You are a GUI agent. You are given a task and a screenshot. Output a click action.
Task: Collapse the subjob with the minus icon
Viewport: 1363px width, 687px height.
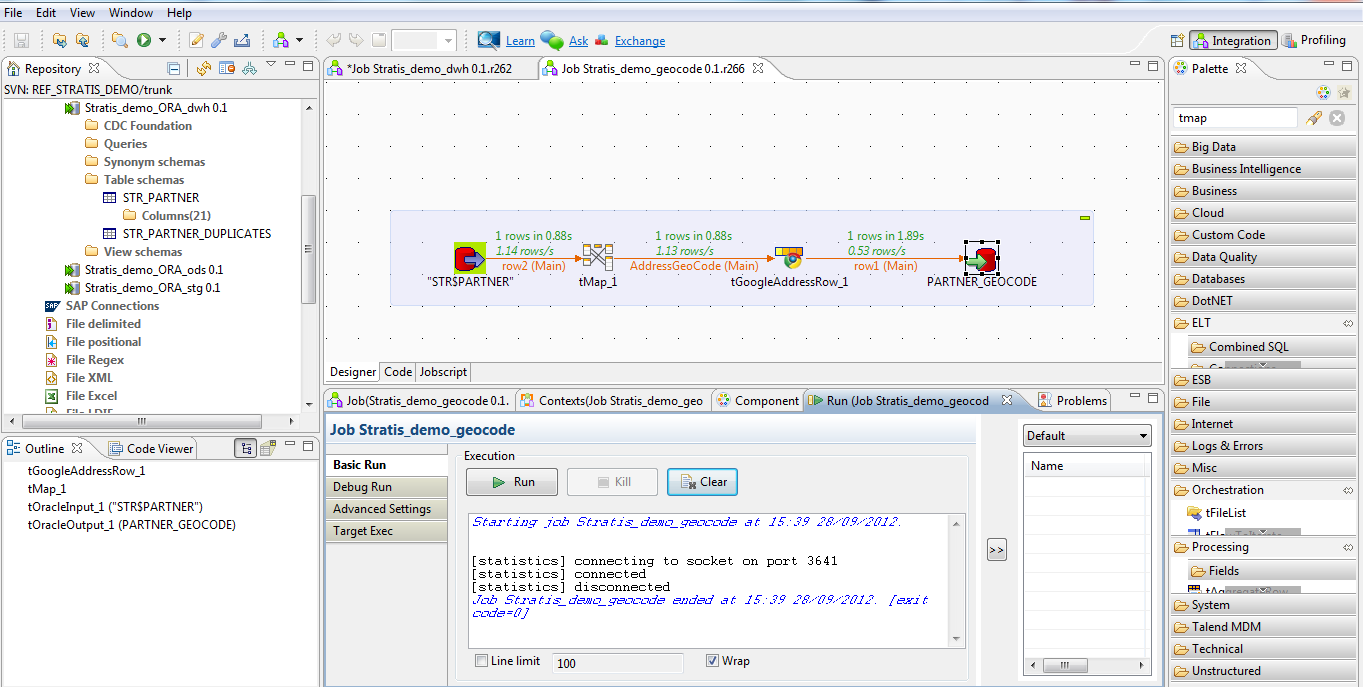click(x=1084, y=217)
